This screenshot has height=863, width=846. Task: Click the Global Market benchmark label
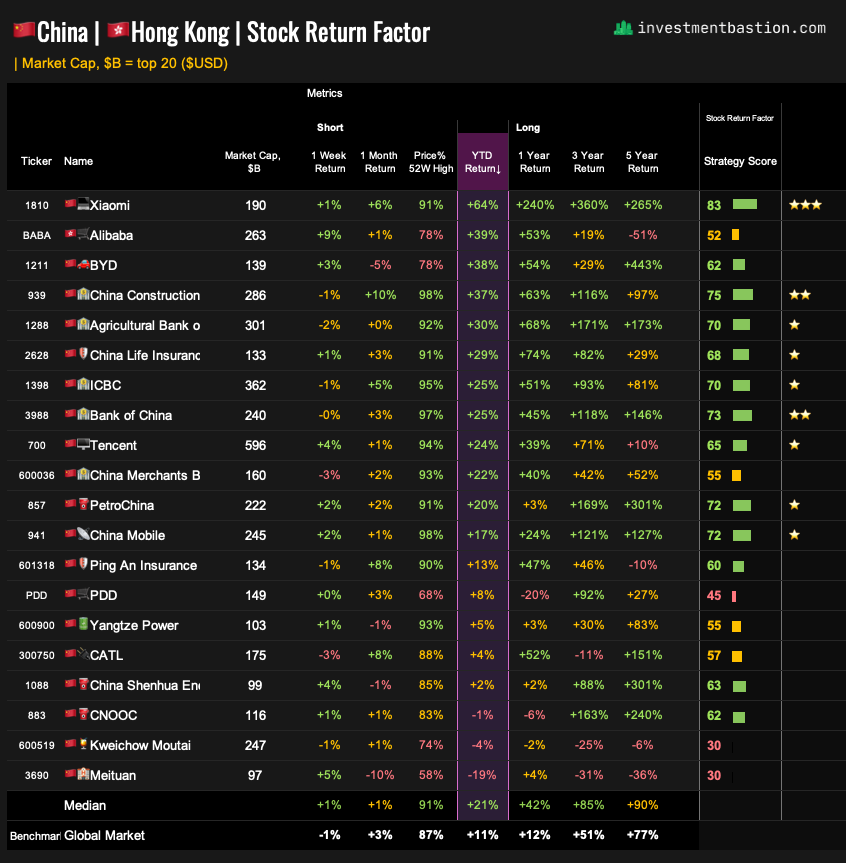coord(104,835)
